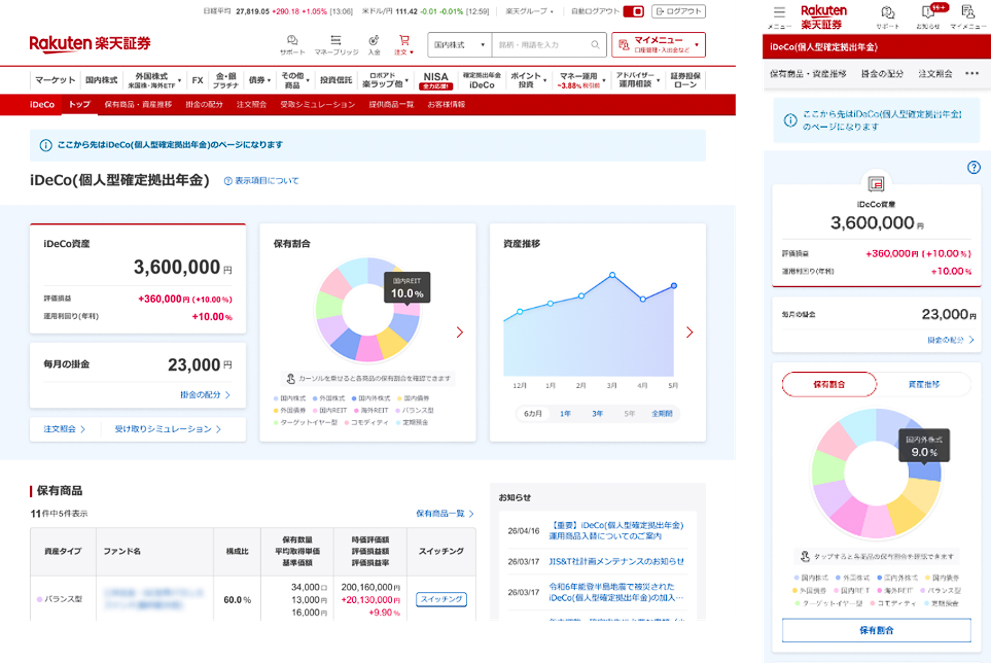Select お客様情報 in the red iDeCo bar
This screenshot has height=663, width=991.
(x=446, y=104)
